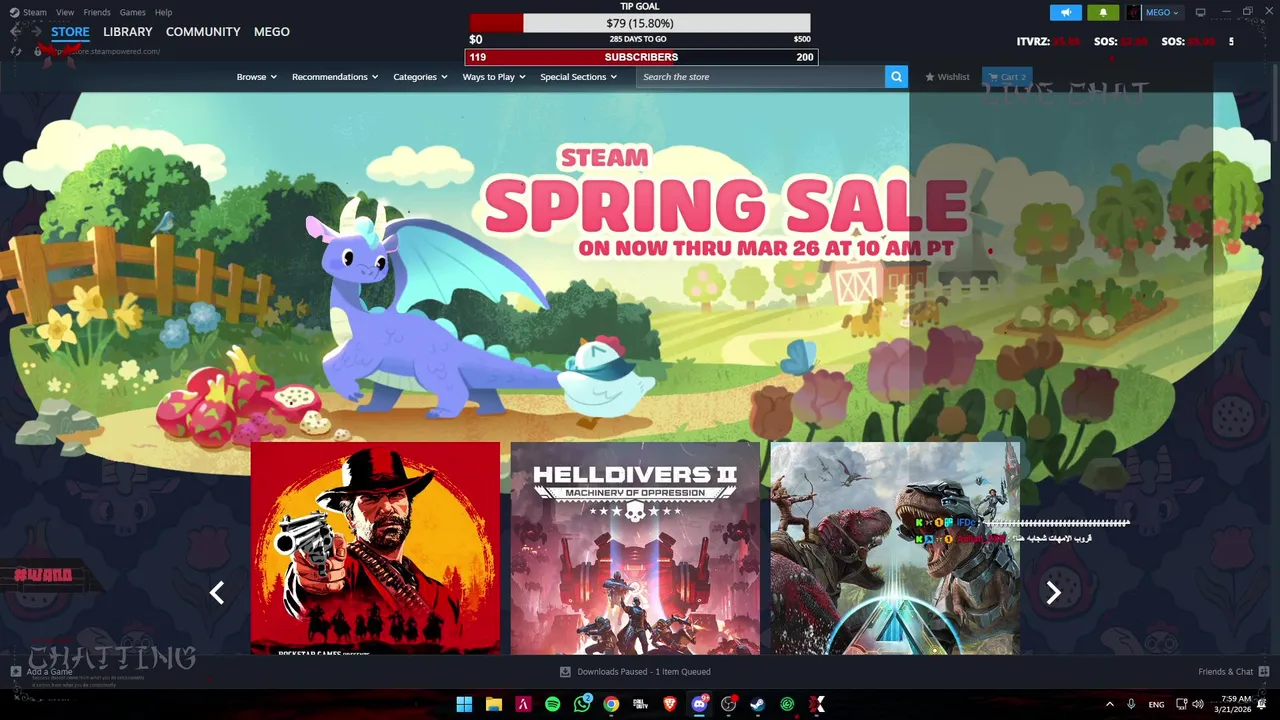This screenshot has width=1280, height=720.
Task: Switch to the STORE tab
Action: [x=70, y=32]
